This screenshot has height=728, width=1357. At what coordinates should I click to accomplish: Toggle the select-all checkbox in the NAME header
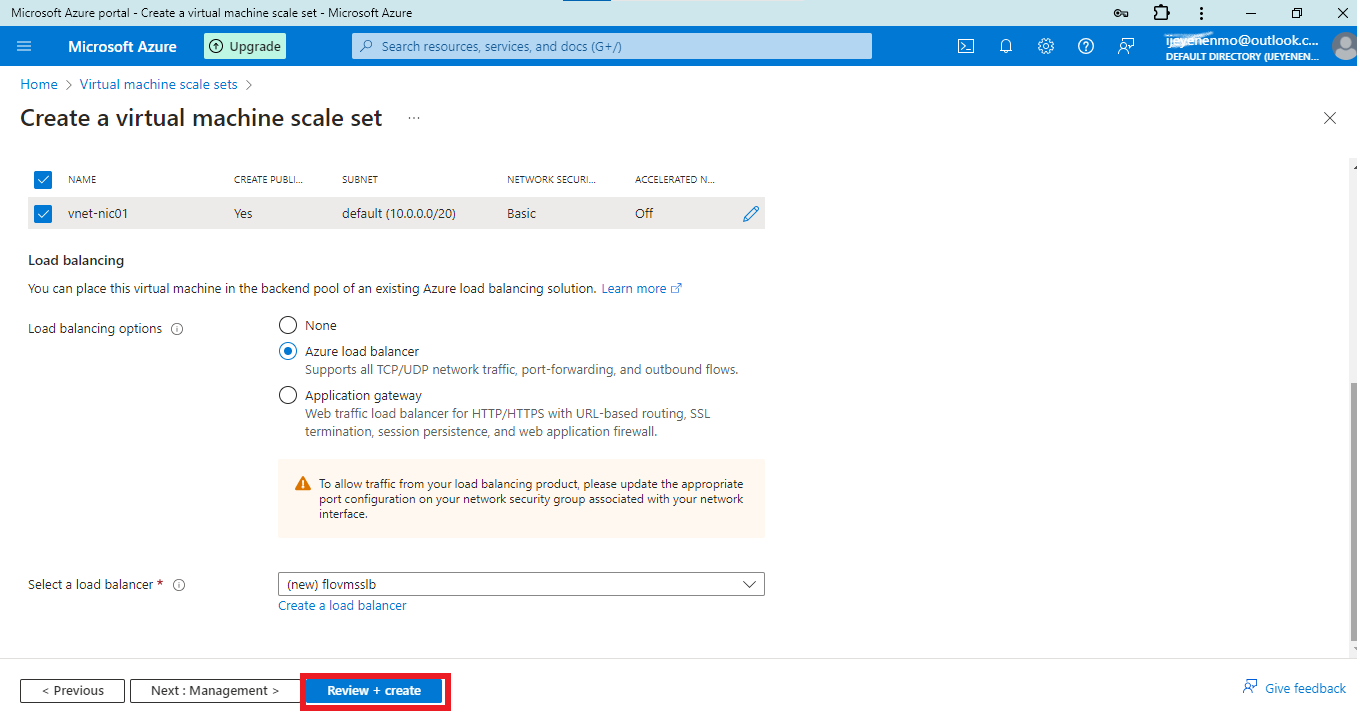[43, 179]
